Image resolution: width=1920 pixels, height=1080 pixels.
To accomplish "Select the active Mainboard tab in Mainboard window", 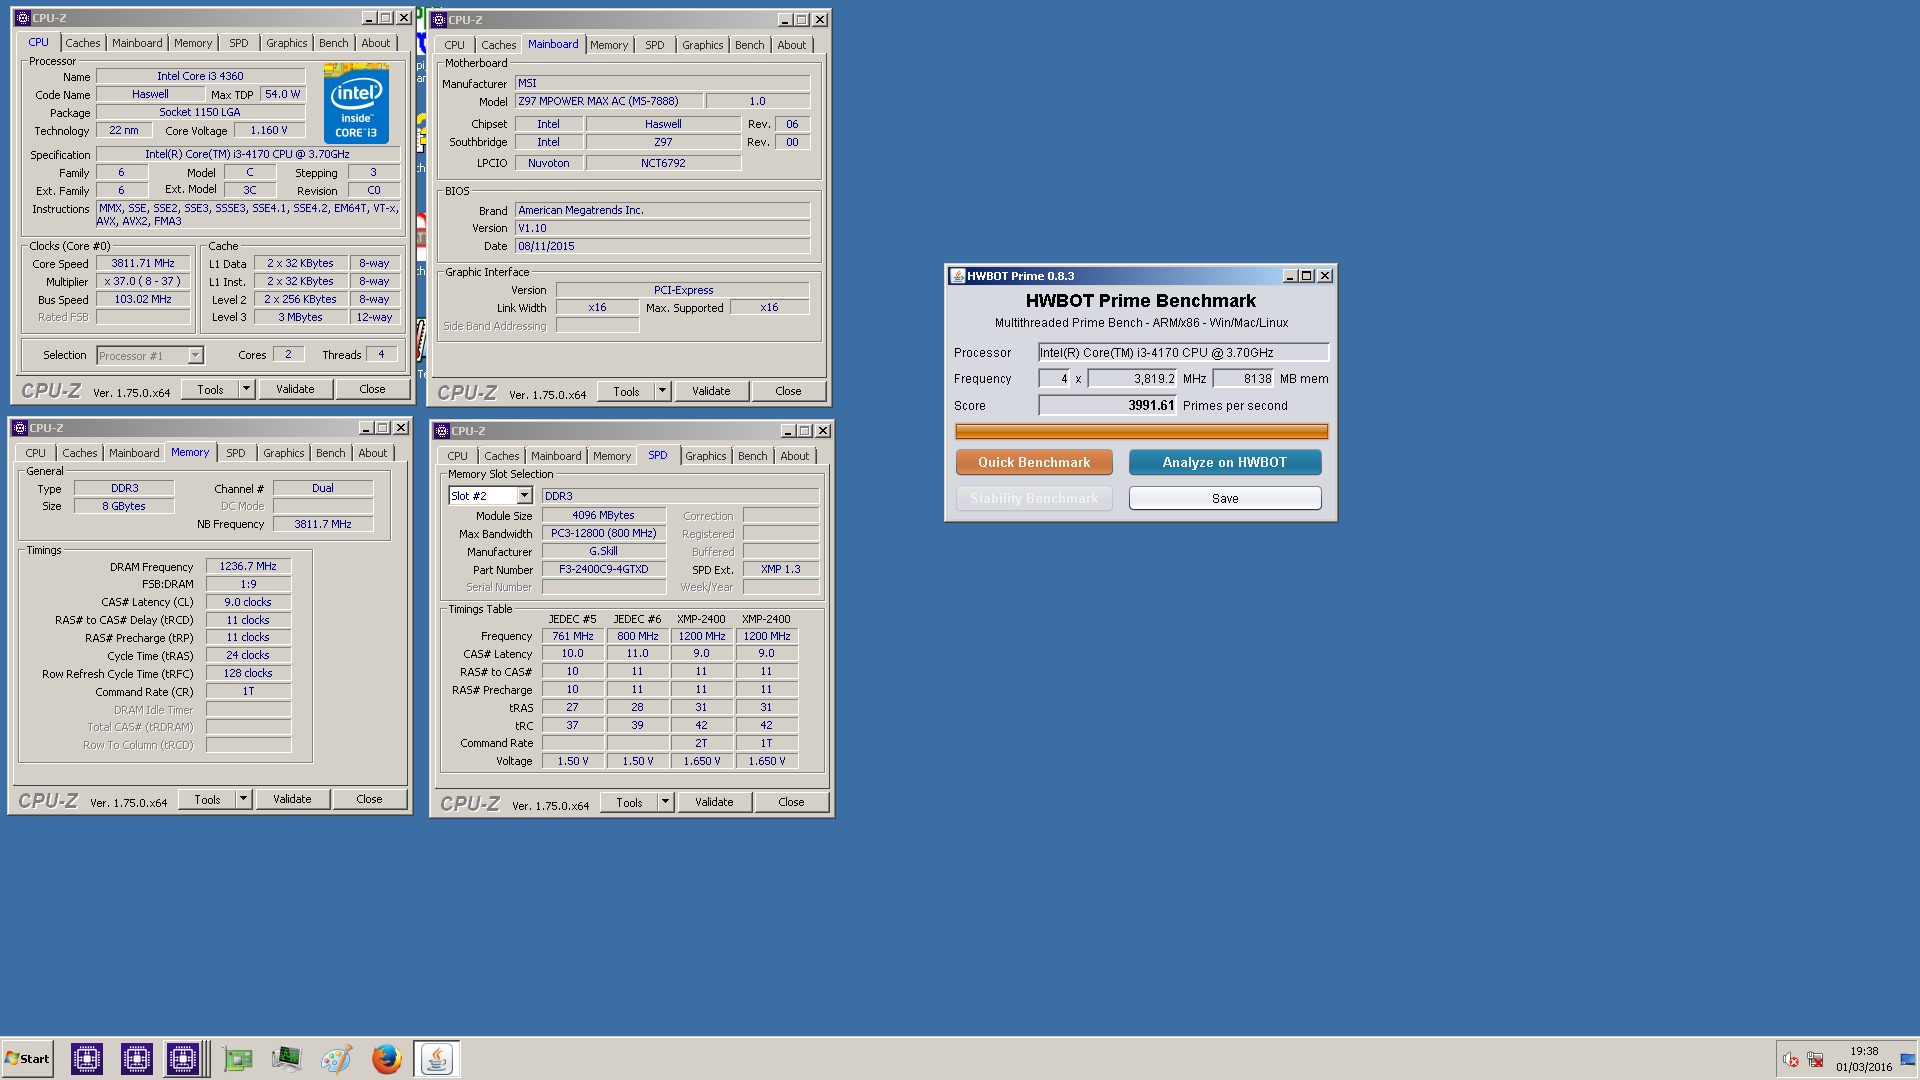I will tap(553, 44).
